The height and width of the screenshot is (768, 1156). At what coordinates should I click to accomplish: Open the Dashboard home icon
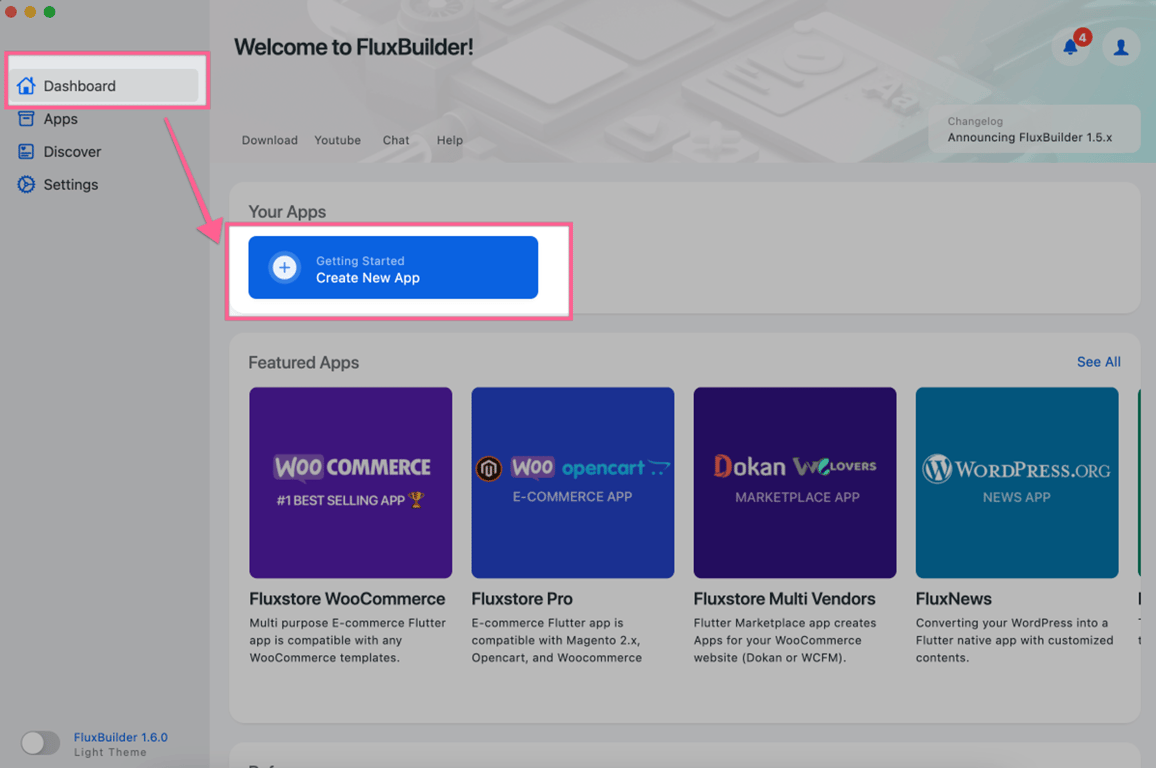tap(27, 85)
